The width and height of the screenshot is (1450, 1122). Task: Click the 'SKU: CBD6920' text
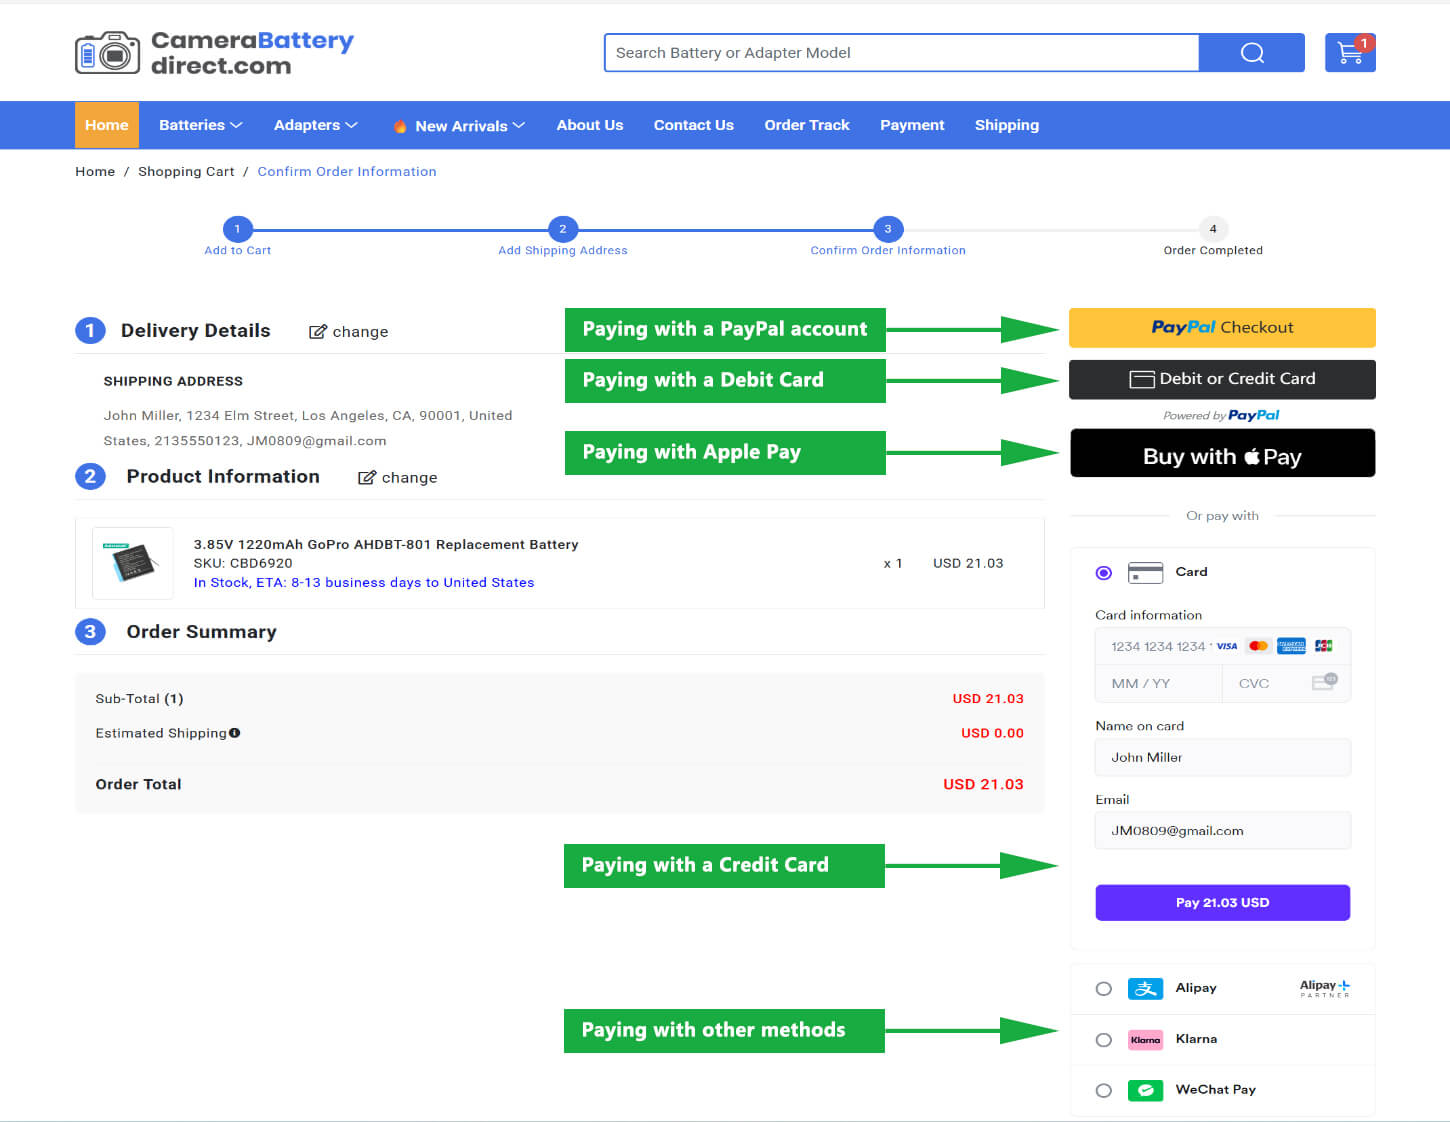(243, 564)
